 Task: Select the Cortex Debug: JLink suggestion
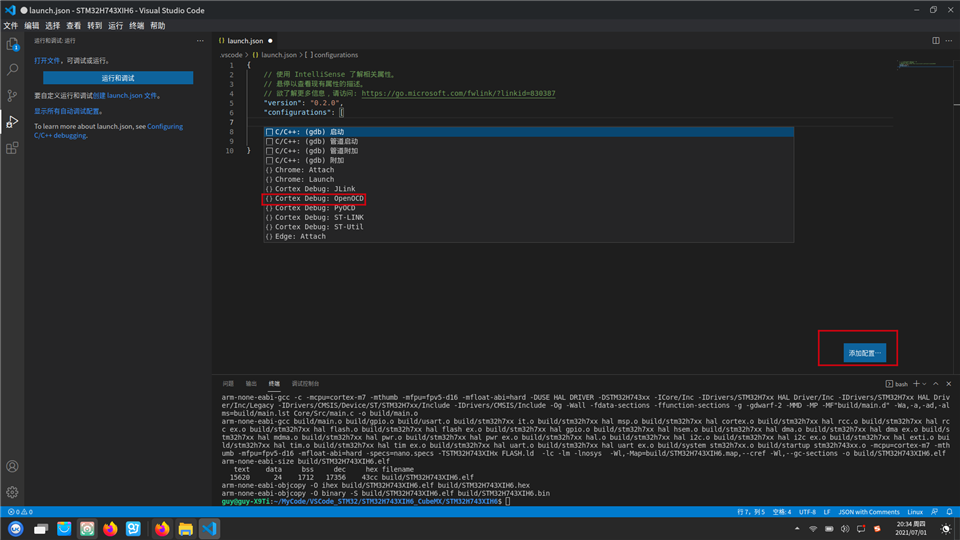click(529, 189)
